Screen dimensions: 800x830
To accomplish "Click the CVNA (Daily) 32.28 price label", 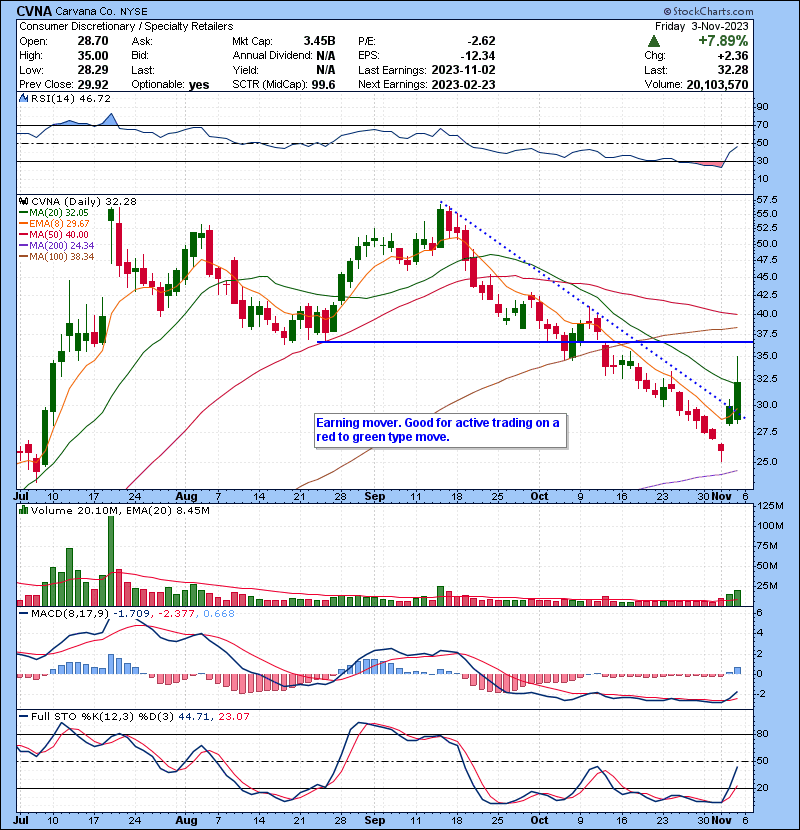I will pos(84,201).
